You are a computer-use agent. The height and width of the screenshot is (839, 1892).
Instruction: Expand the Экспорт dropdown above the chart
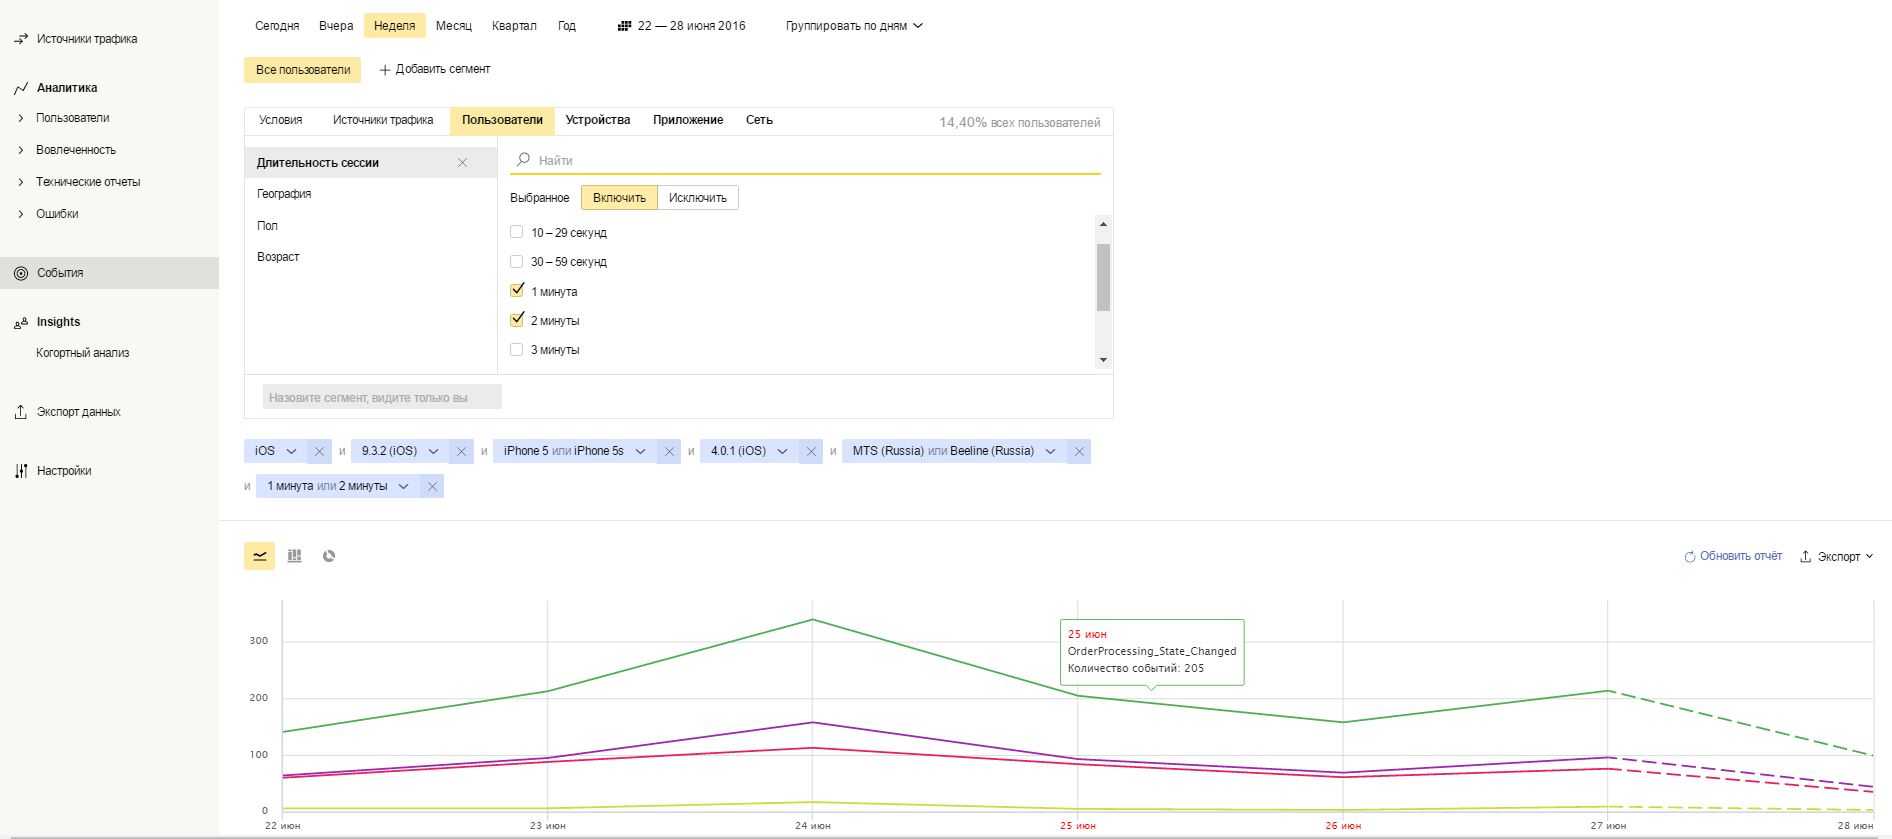1837,557
